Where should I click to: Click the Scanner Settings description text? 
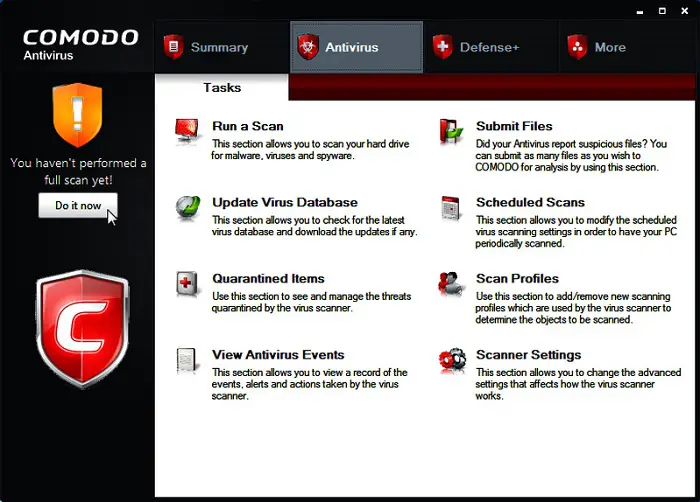coord(578,384)
